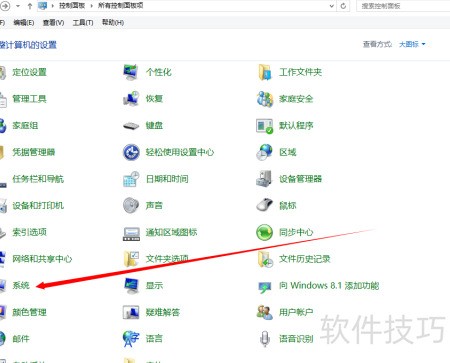Open the 默认程序 icon
The width and height of the screenshot is (450, 363).
pyautogui.click(x=265, y=126)
